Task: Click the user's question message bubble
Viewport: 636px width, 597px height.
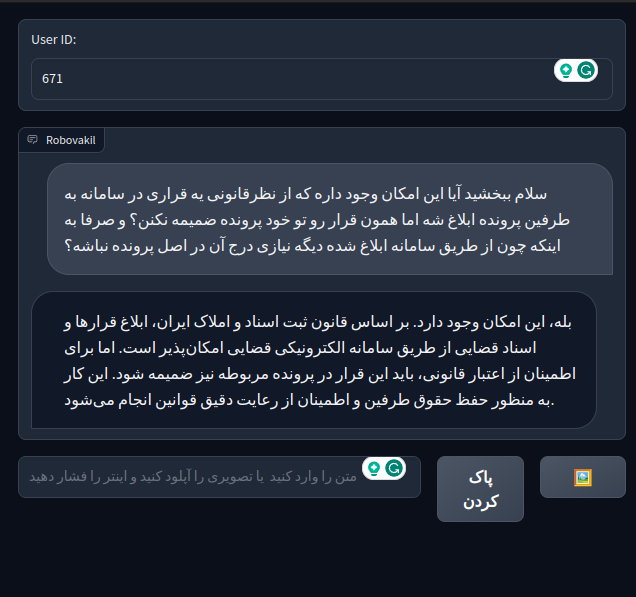Action: pos(330,218)
